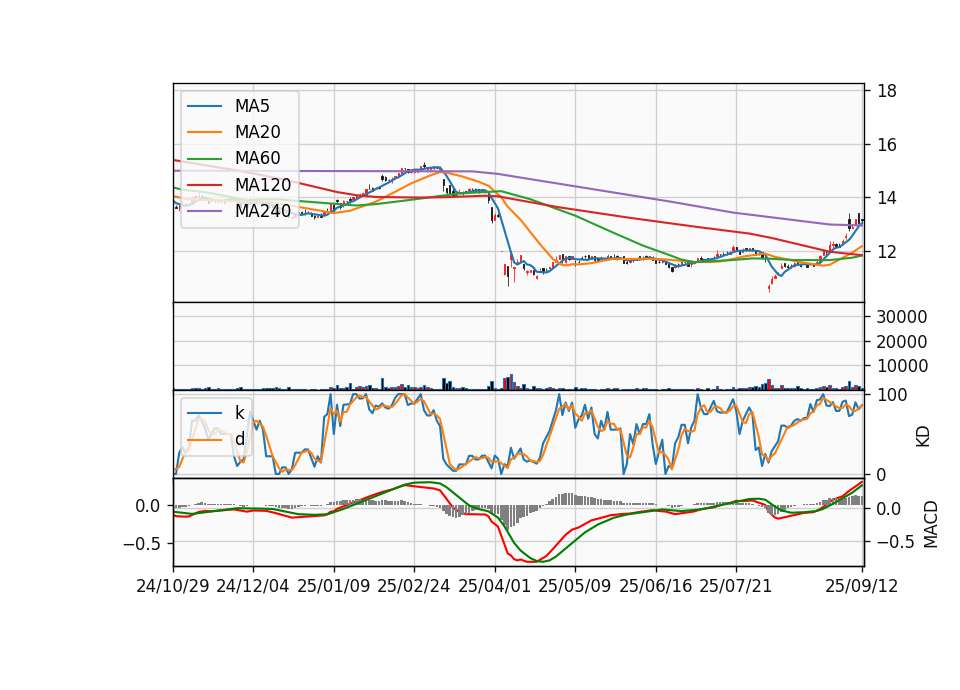Screen dimensions: 960x690
Task: Click the price axis value 14
Action: click(x=887, y=198)
